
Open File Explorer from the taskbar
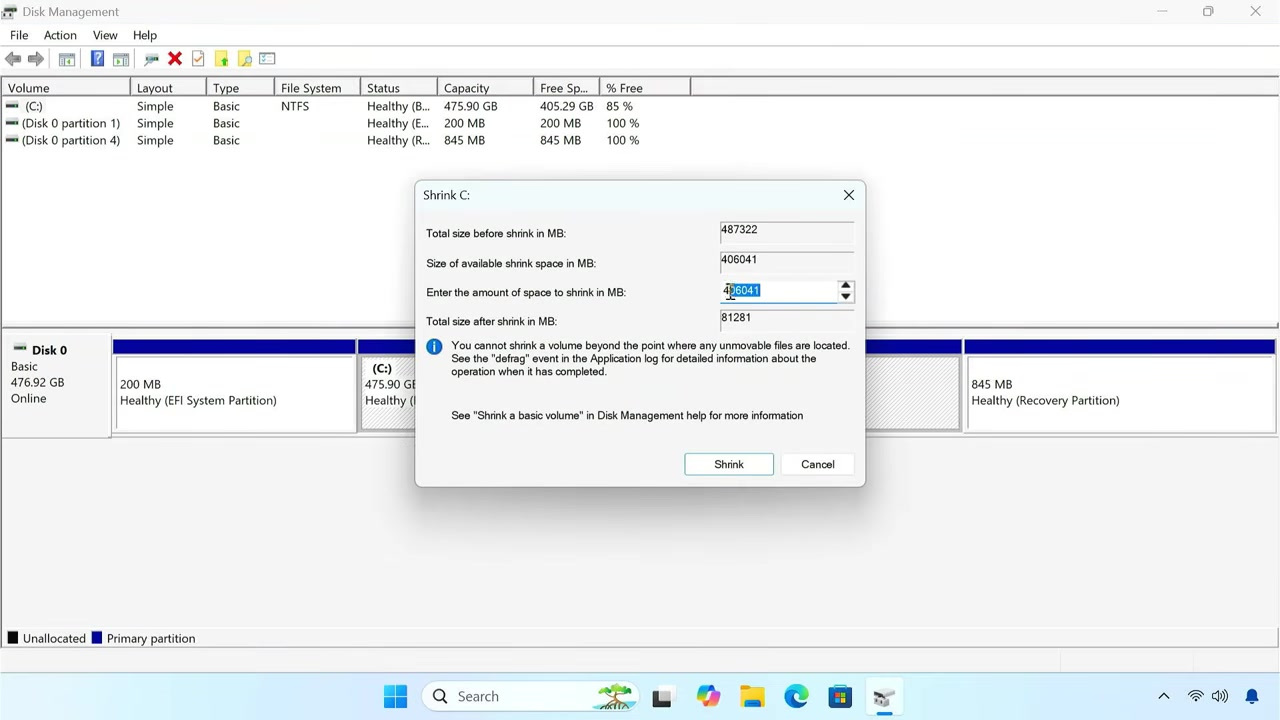tap(752, 696)
